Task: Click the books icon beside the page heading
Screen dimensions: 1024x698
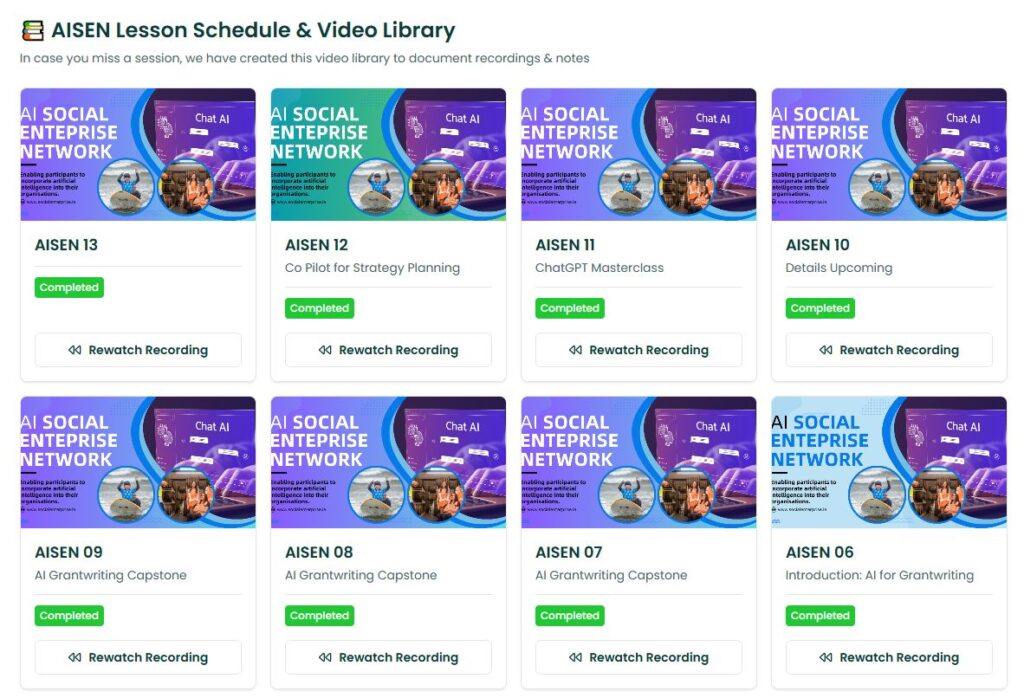Action: (x=33, y=31)
